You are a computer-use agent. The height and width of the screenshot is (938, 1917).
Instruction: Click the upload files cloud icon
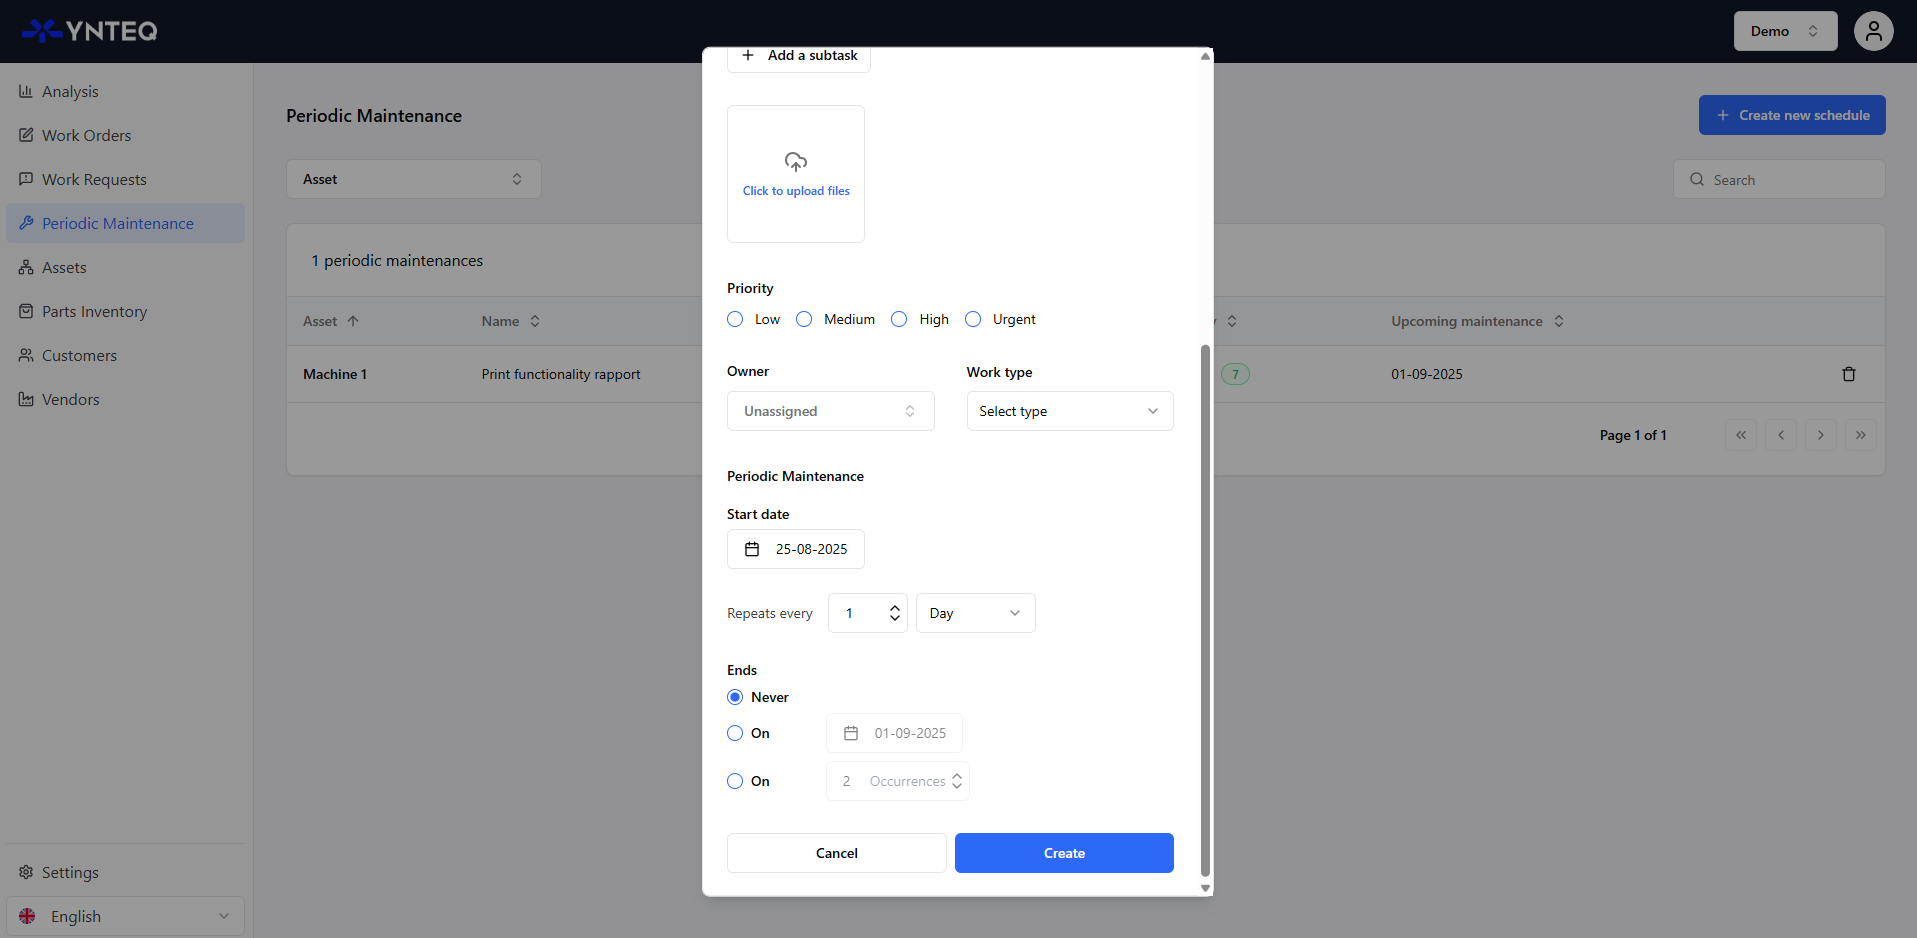click(795, 162)
